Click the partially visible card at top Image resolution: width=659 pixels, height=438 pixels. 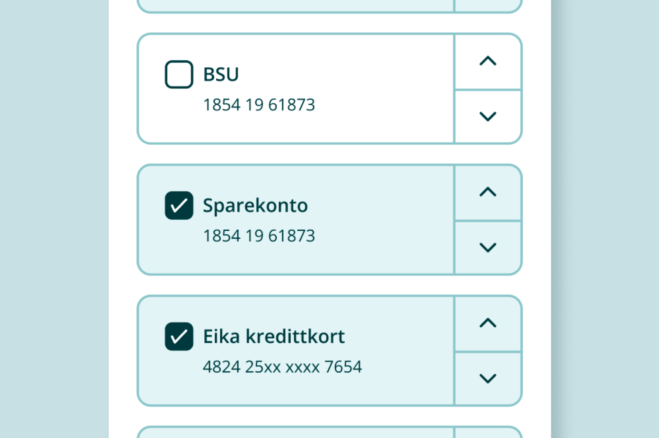point(329,5)
